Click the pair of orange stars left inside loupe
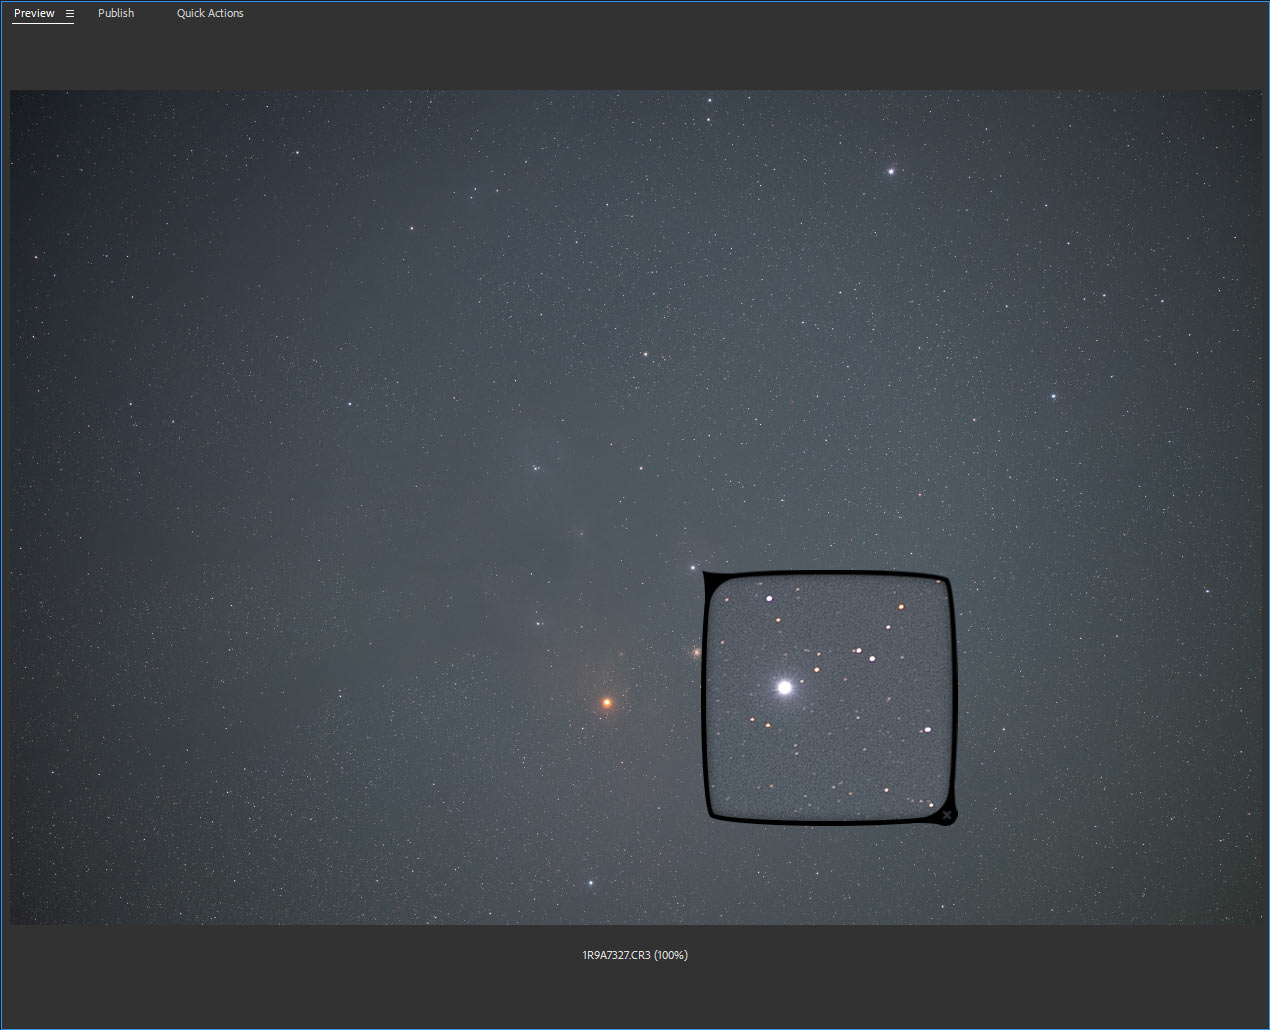Viewport: 1270px width, 1030px height. pyautogui.click(x=760, y=721)
